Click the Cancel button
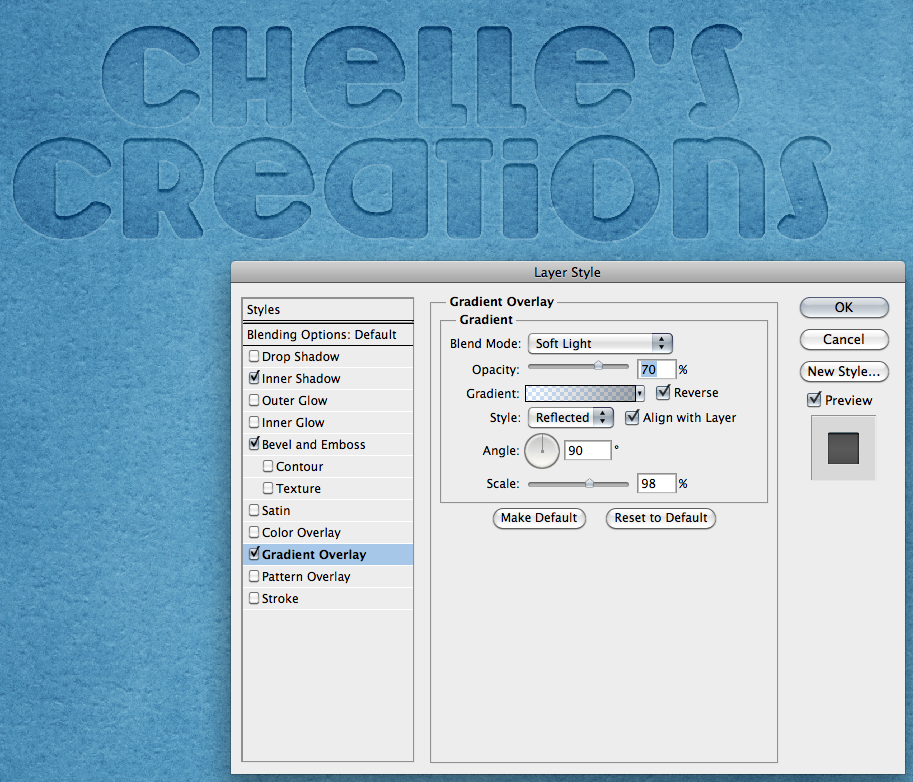The height and width of the screenshot is (782, 913). (844, 339)
